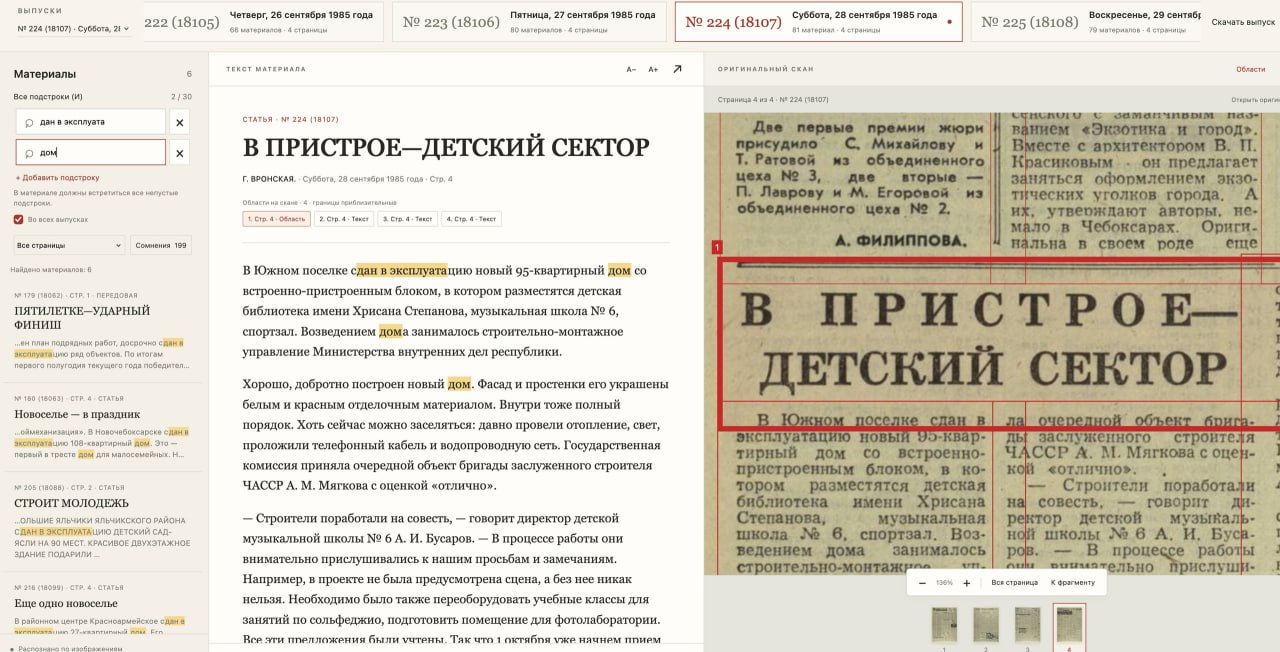Zoom in the scan with plus button
Image resolution: width=1280 pixels, height=652 pixels.
pyautogui.click(x=966, y=583)
